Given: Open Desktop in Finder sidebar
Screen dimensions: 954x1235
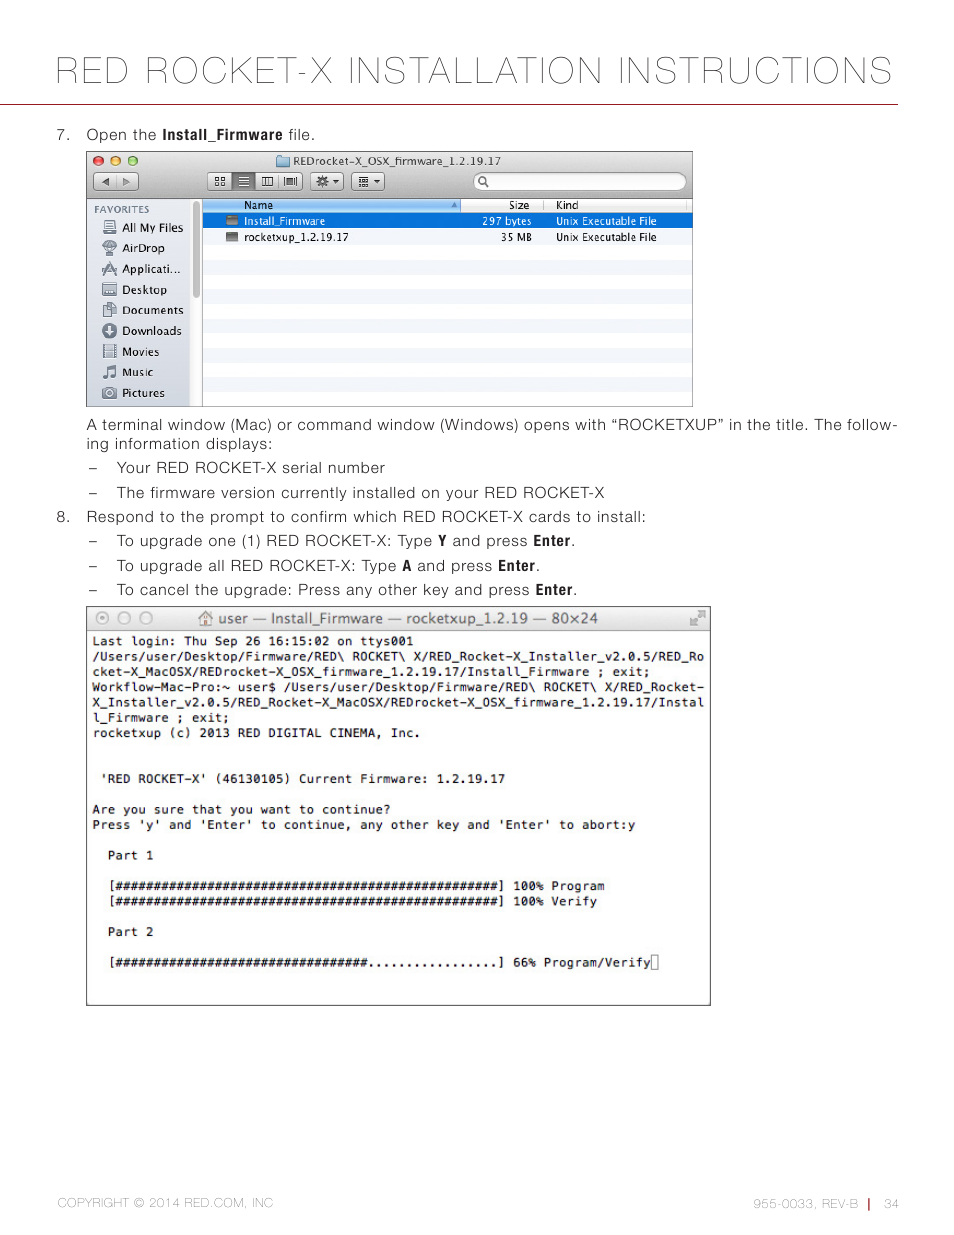Looking at the screenshot, I should [x=135, y=290].
